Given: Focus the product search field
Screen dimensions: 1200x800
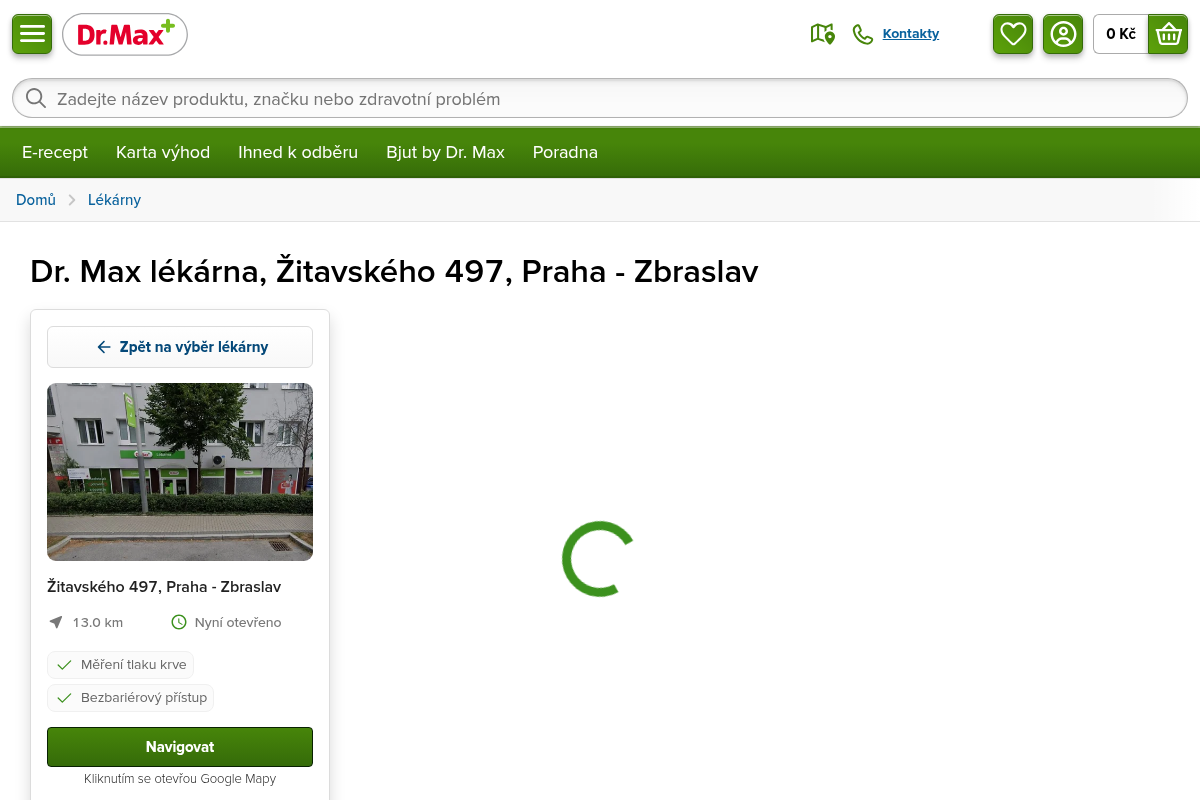Looking at the screenshot, I should [x=600, y=98].
